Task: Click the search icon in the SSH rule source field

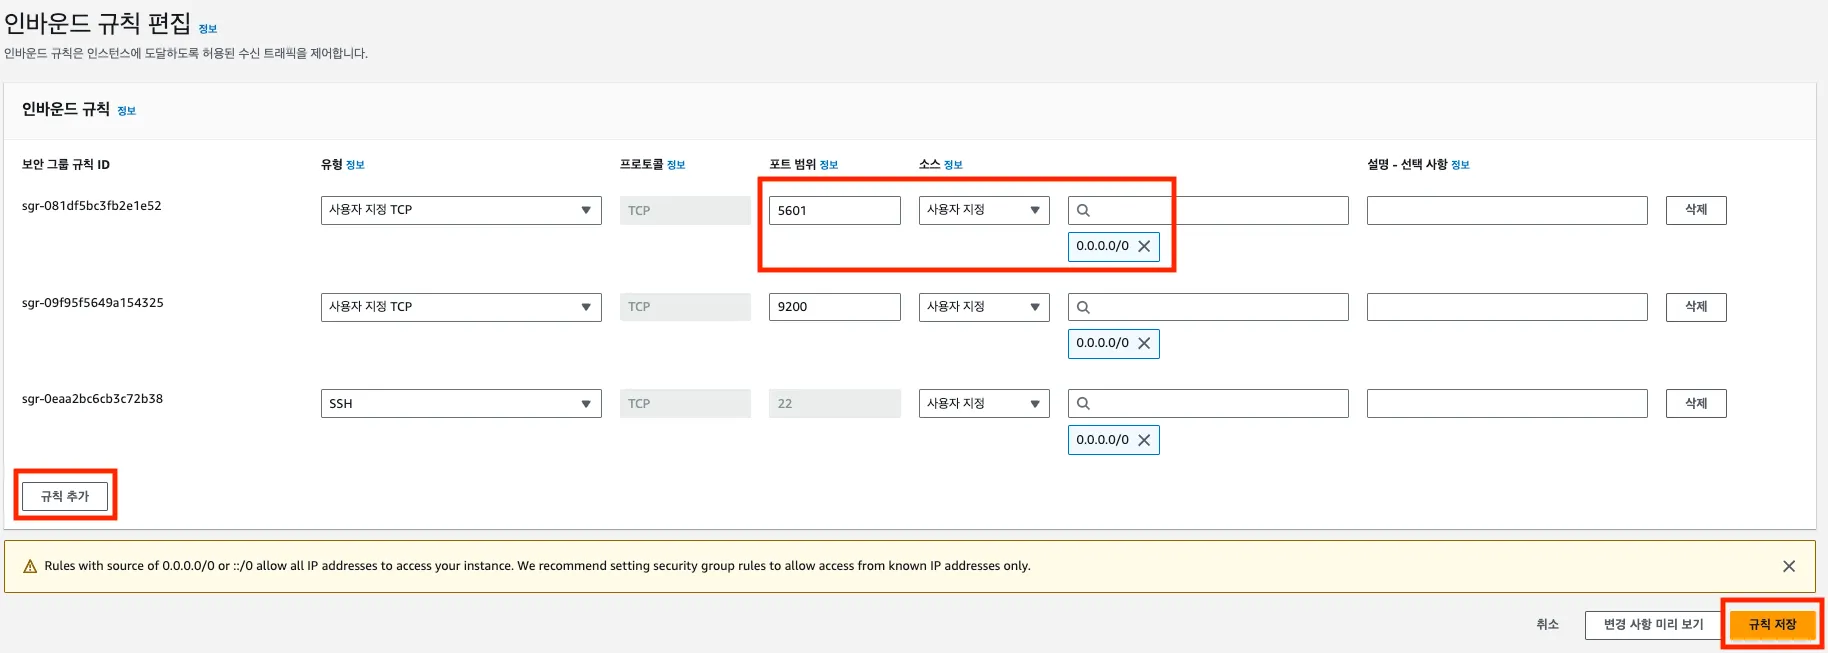Action: pos(1083,404)
